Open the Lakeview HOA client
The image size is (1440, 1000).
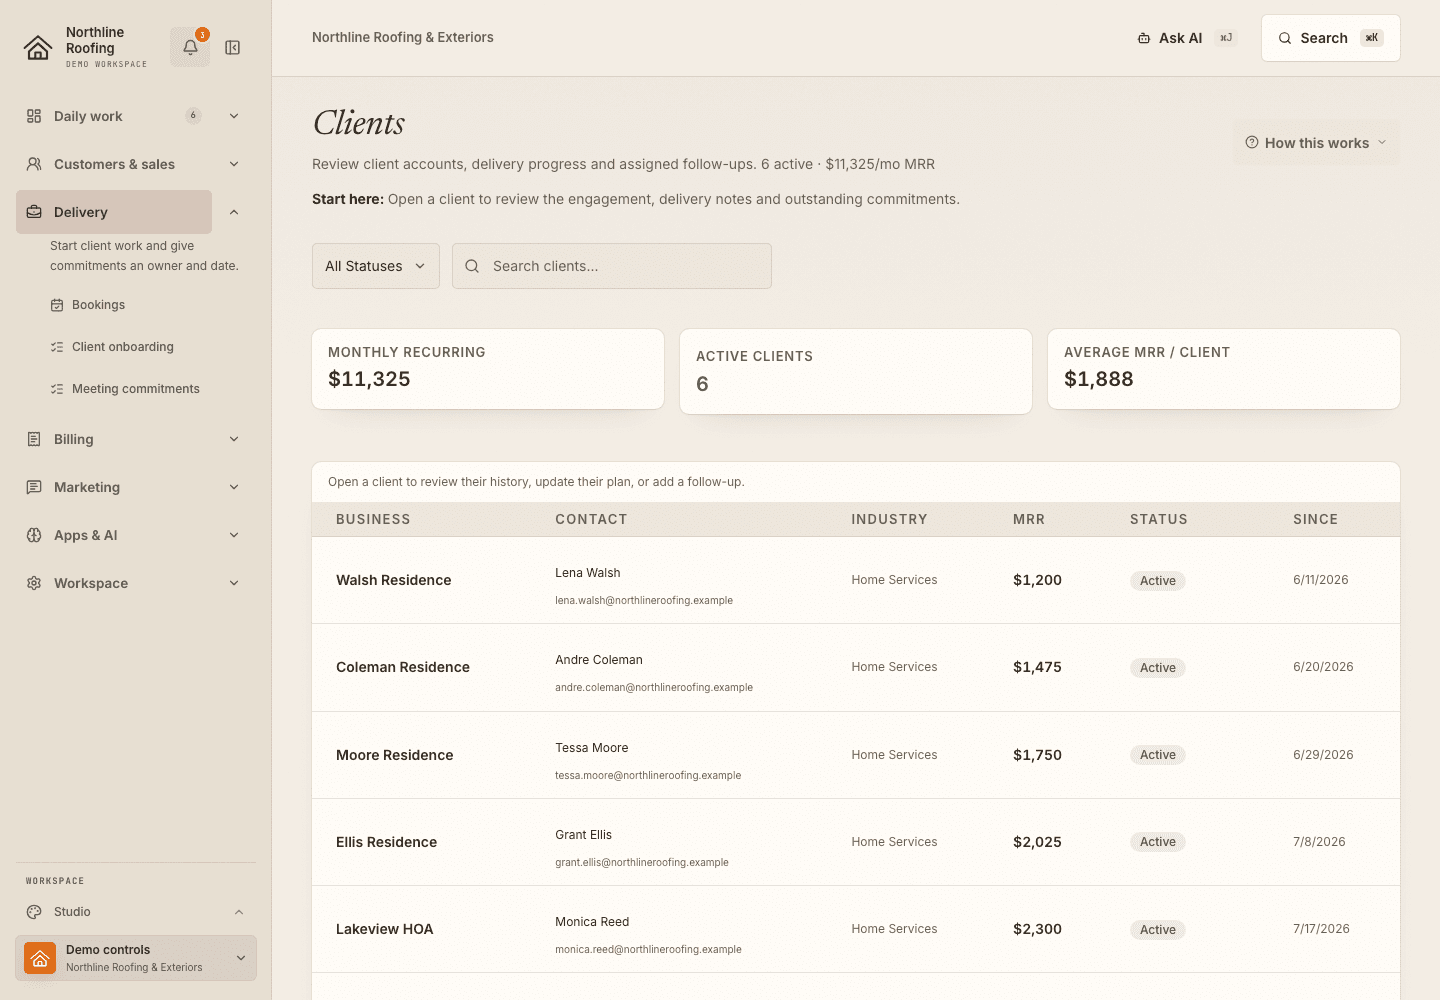856,929
